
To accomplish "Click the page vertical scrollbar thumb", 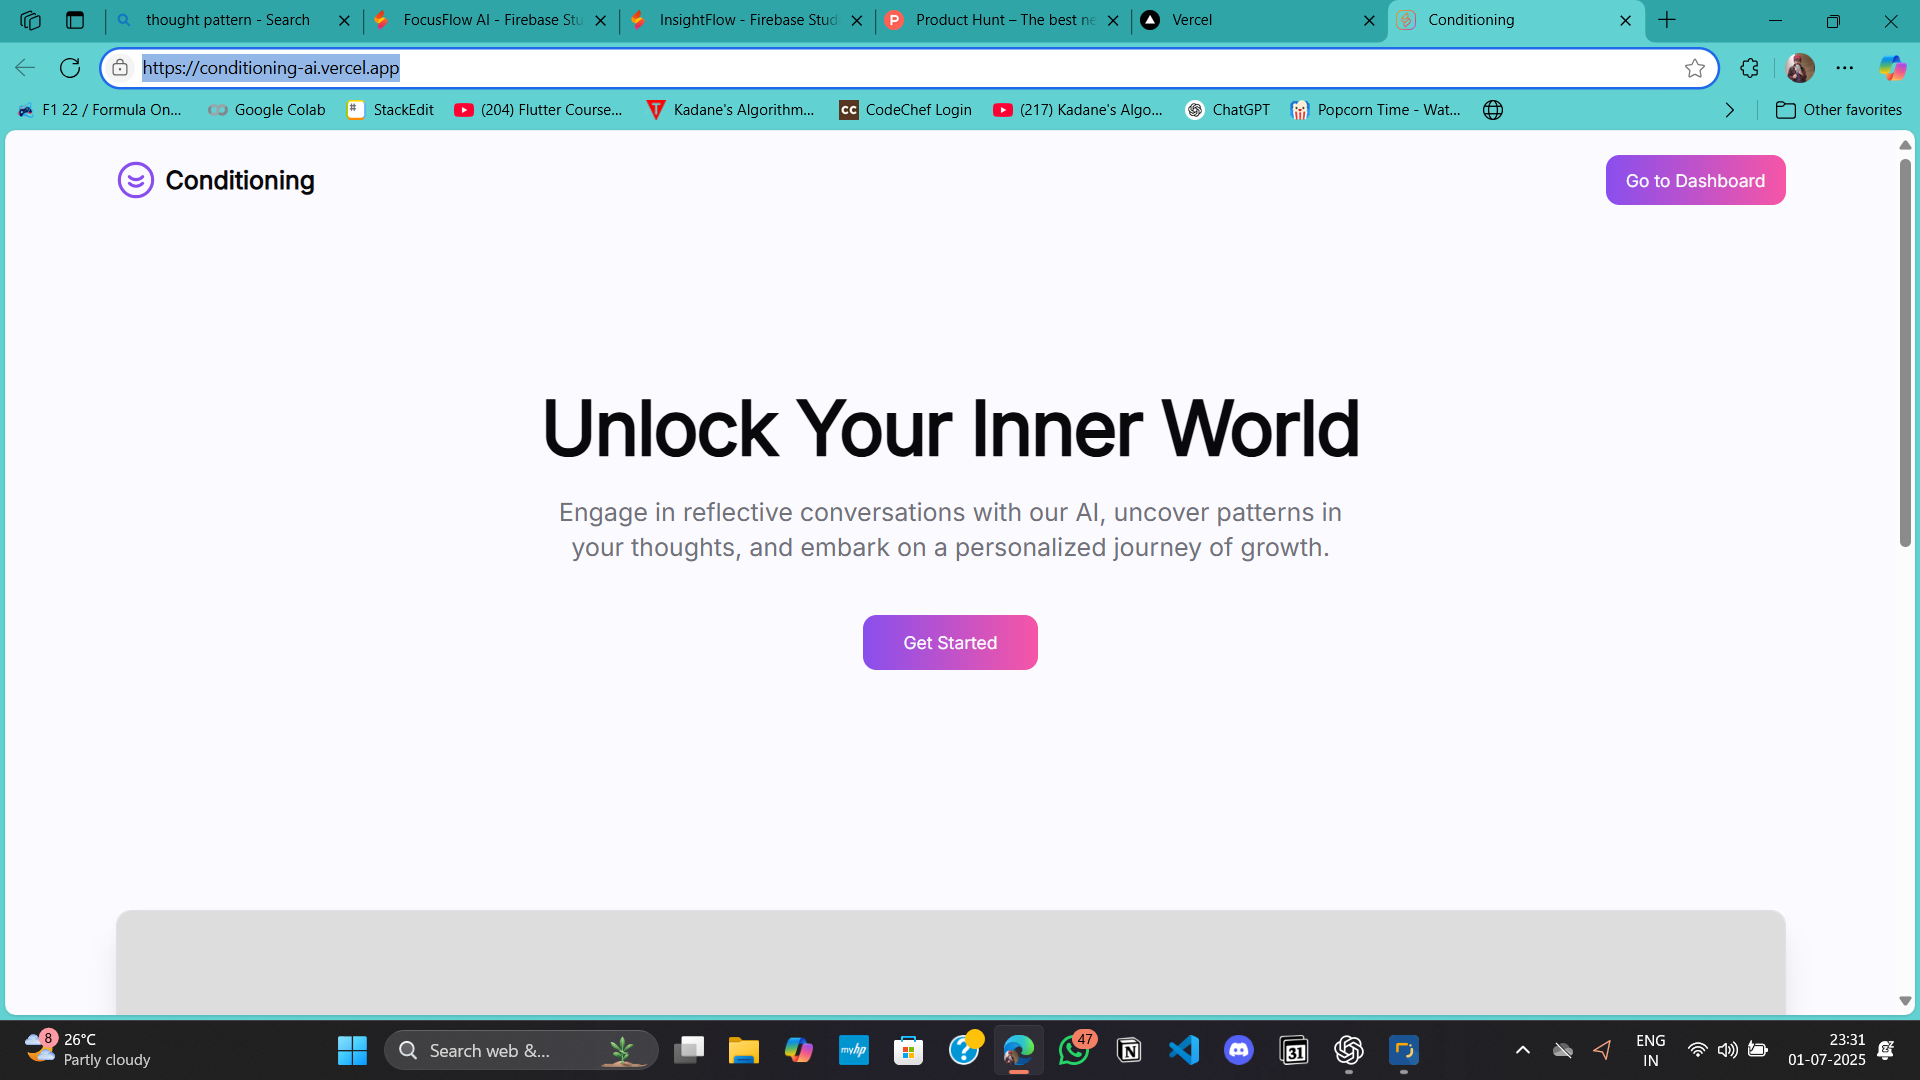I will click(1905, 350).
